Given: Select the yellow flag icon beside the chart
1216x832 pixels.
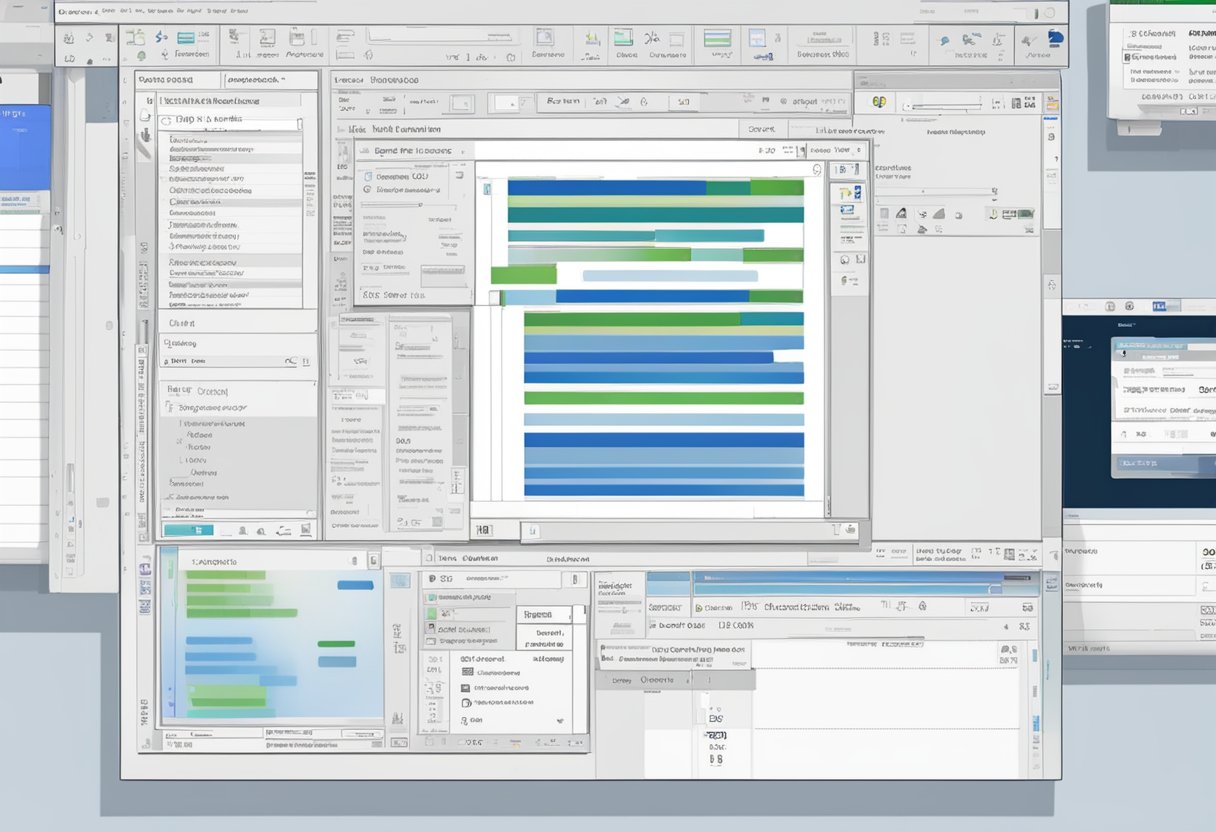Looking at the screenshot, I should [845, 193].
